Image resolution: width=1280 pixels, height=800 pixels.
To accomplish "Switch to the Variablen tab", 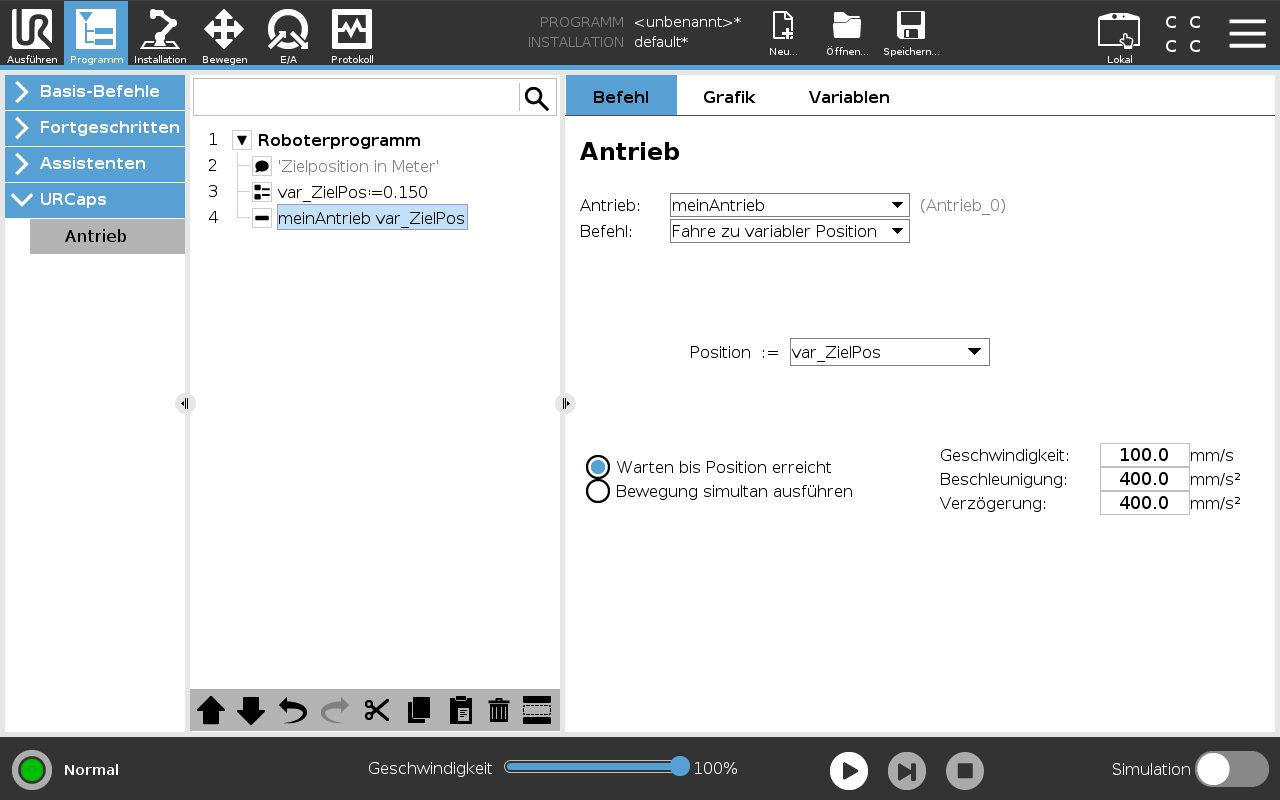I will pyautogui.click(x=849, y=97).
